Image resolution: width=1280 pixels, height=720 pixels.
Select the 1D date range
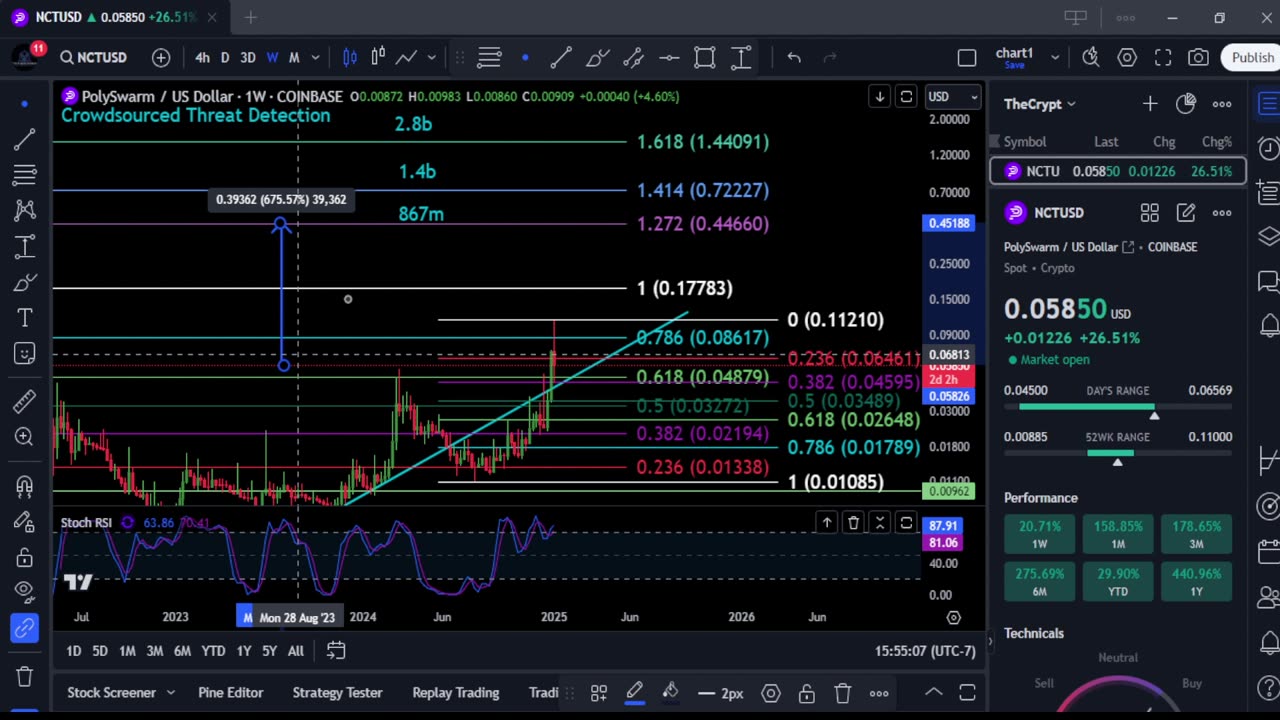point(74,651)
